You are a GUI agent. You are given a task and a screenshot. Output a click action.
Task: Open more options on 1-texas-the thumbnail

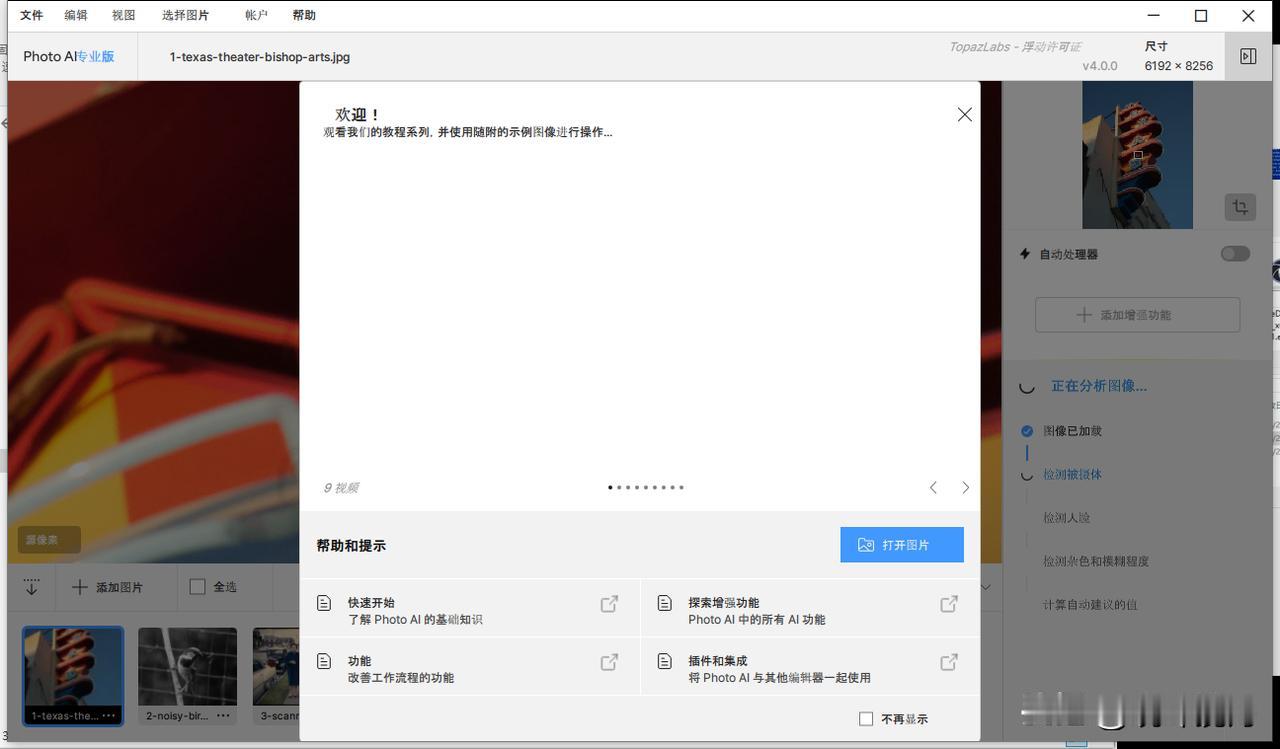pos(109,716)
